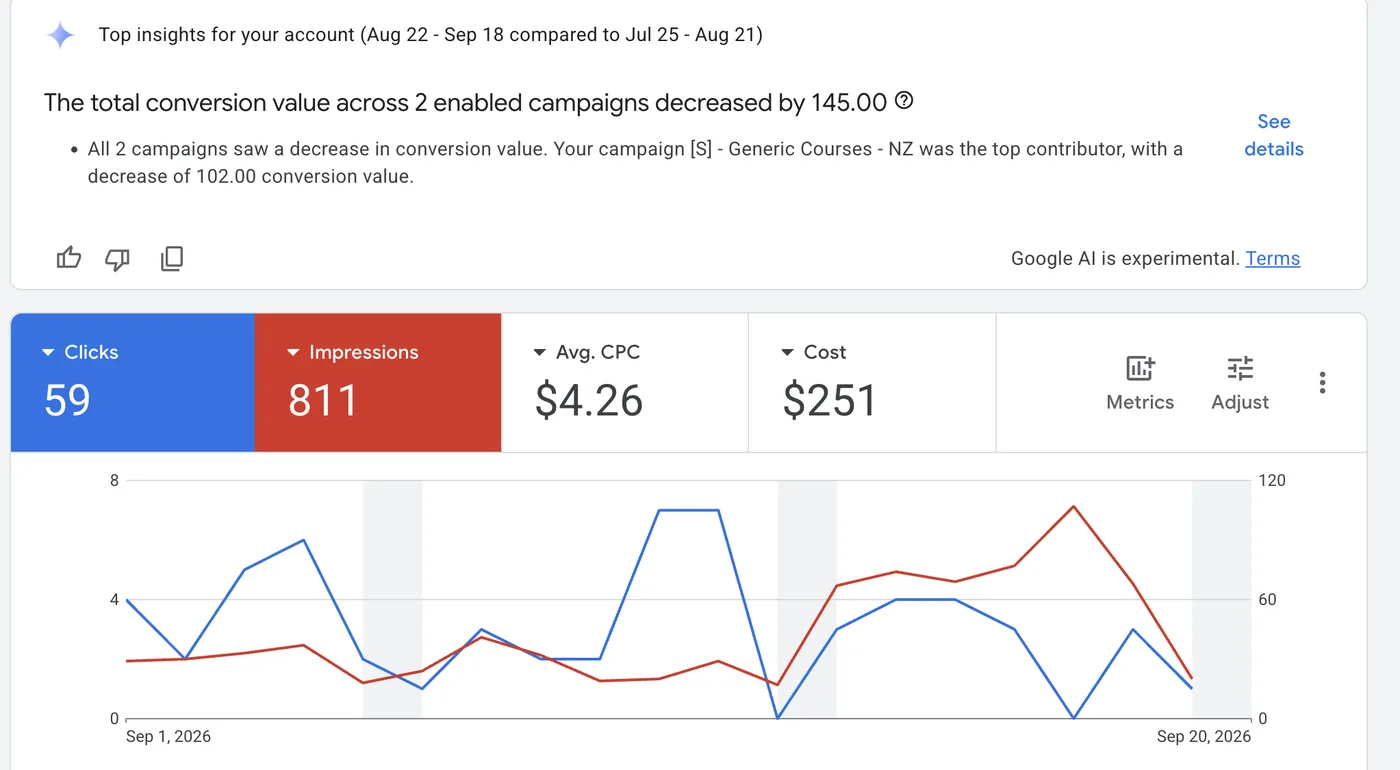Click the thumbs up feedback icon

69,258
